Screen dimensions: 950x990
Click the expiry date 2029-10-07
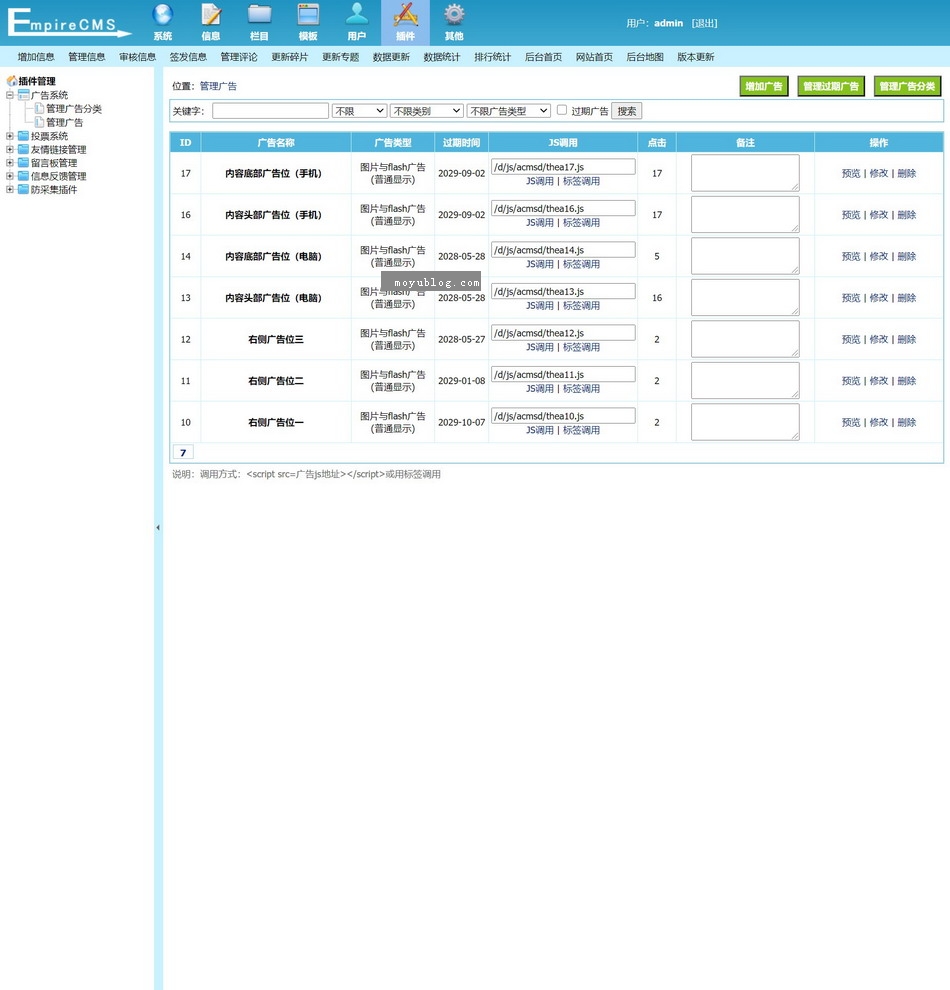point(461,422)
